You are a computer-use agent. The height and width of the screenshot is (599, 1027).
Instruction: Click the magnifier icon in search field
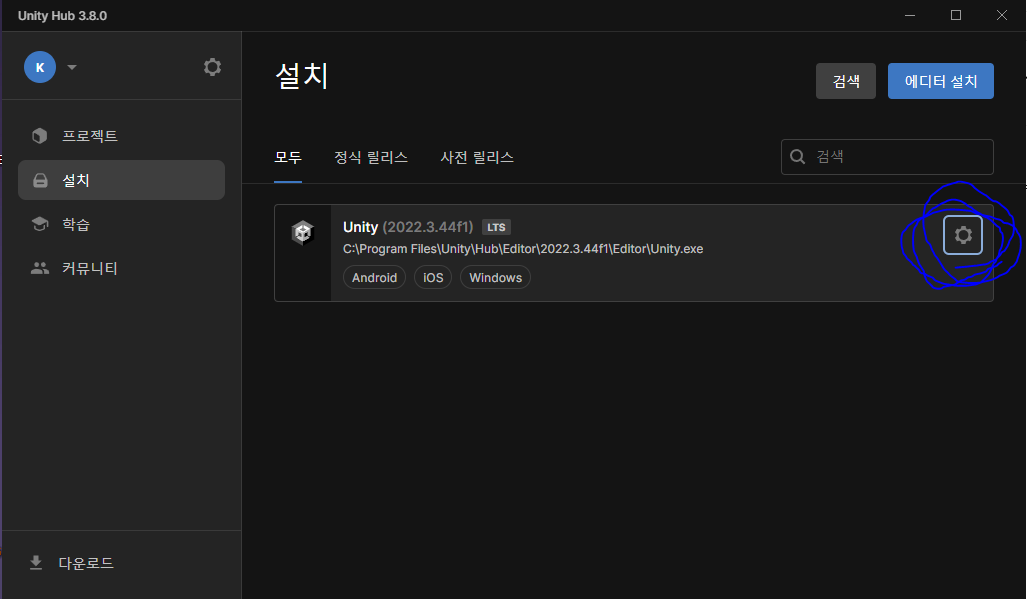797,156
